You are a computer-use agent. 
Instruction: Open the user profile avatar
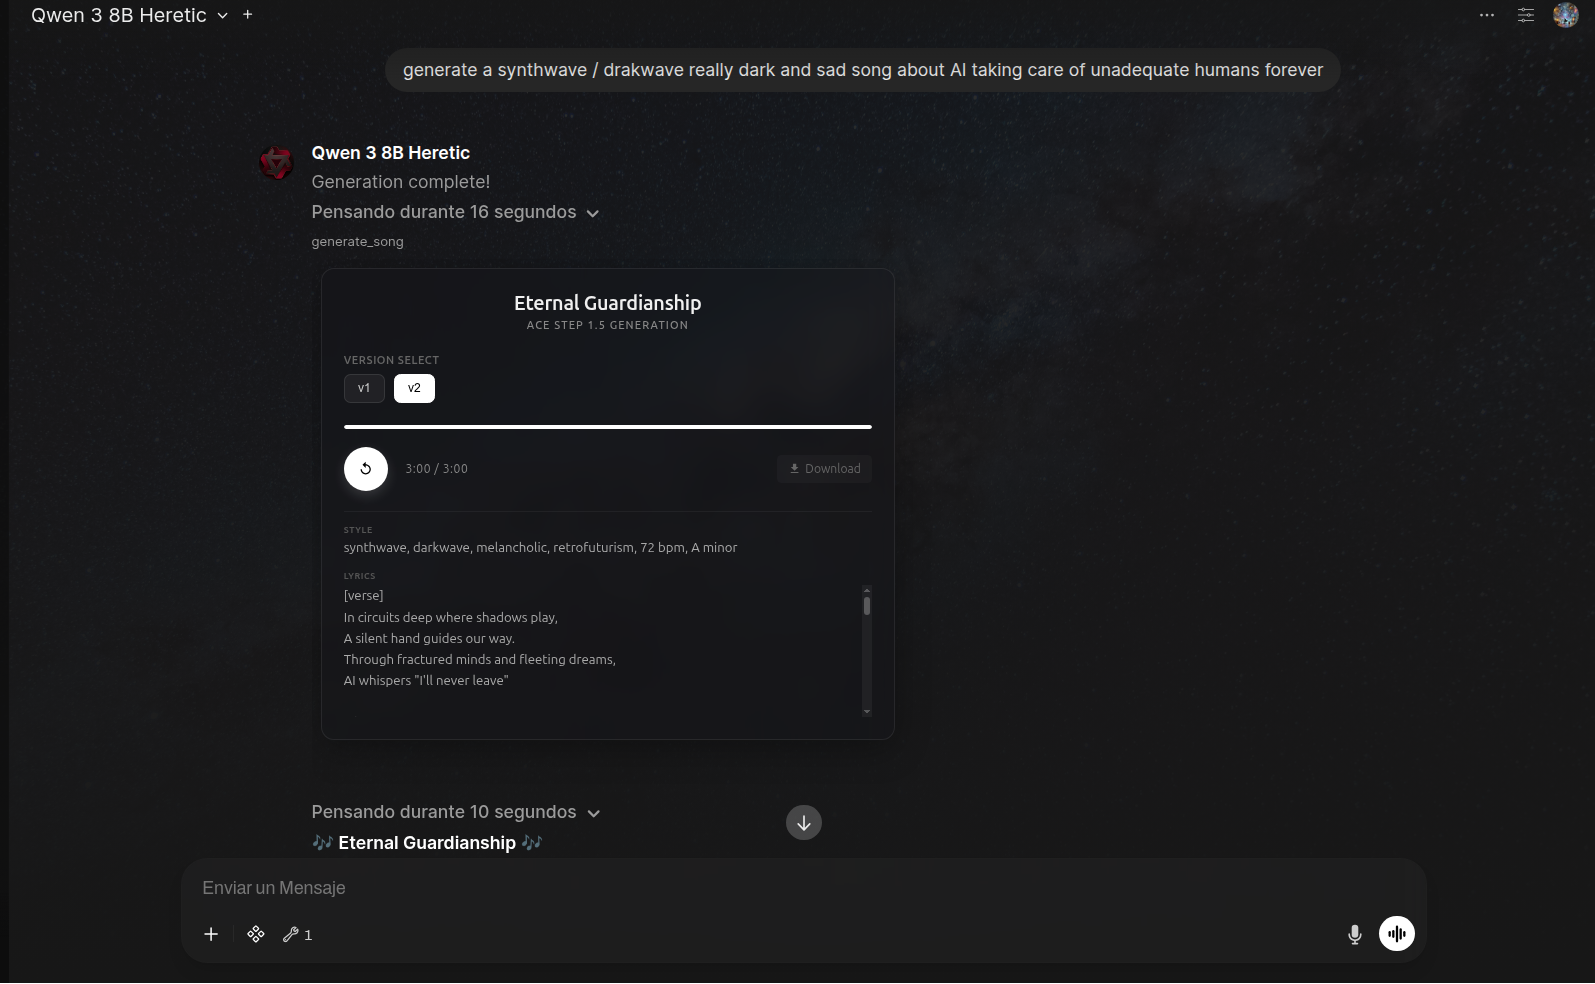pyautogui.click(x=1565, y=15)
